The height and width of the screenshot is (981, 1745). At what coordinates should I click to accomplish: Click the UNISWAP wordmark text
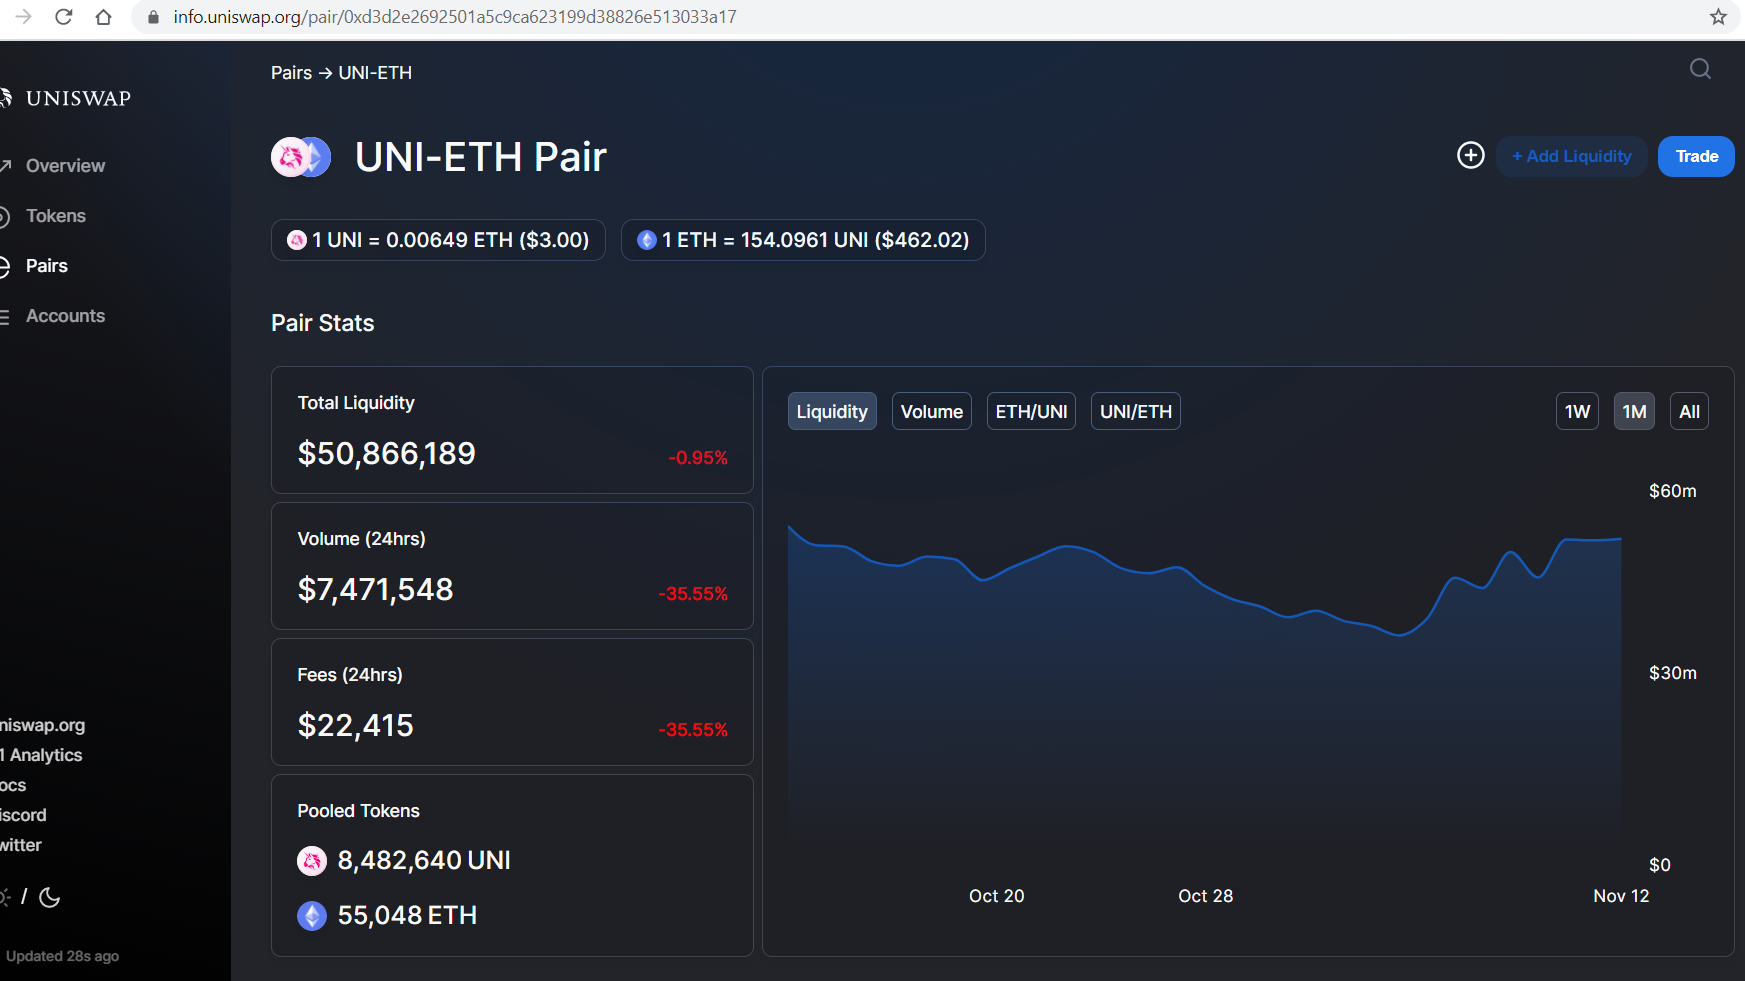[78, 98]
